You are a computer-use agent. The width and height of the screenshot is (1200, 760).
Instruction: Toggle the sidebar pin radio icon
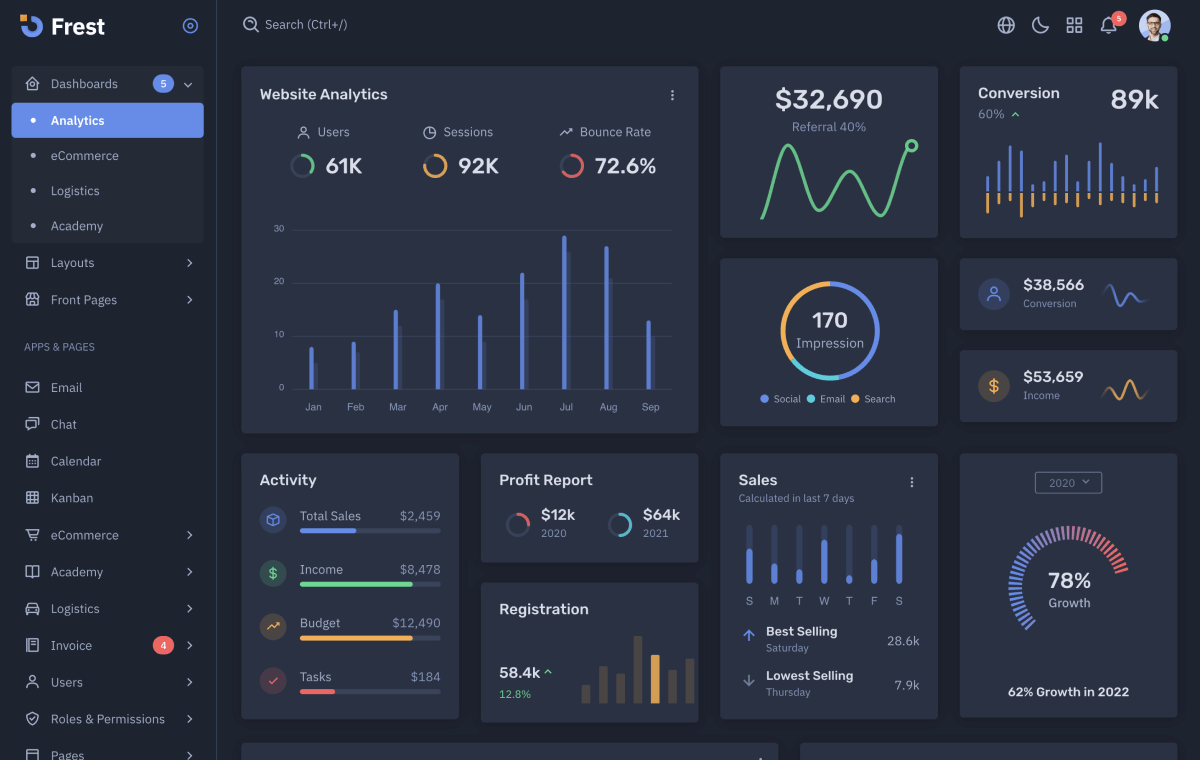(x=190, y=26)
